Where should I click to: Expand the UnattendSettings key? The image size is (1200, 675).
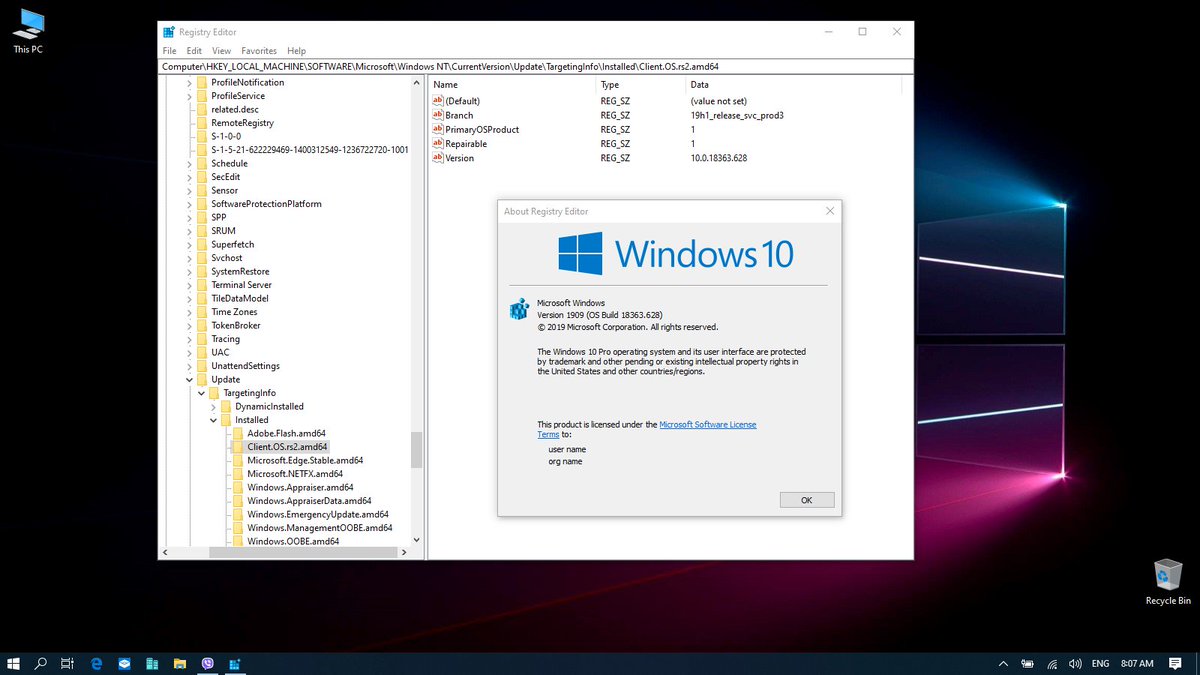(x=189, y=366)
